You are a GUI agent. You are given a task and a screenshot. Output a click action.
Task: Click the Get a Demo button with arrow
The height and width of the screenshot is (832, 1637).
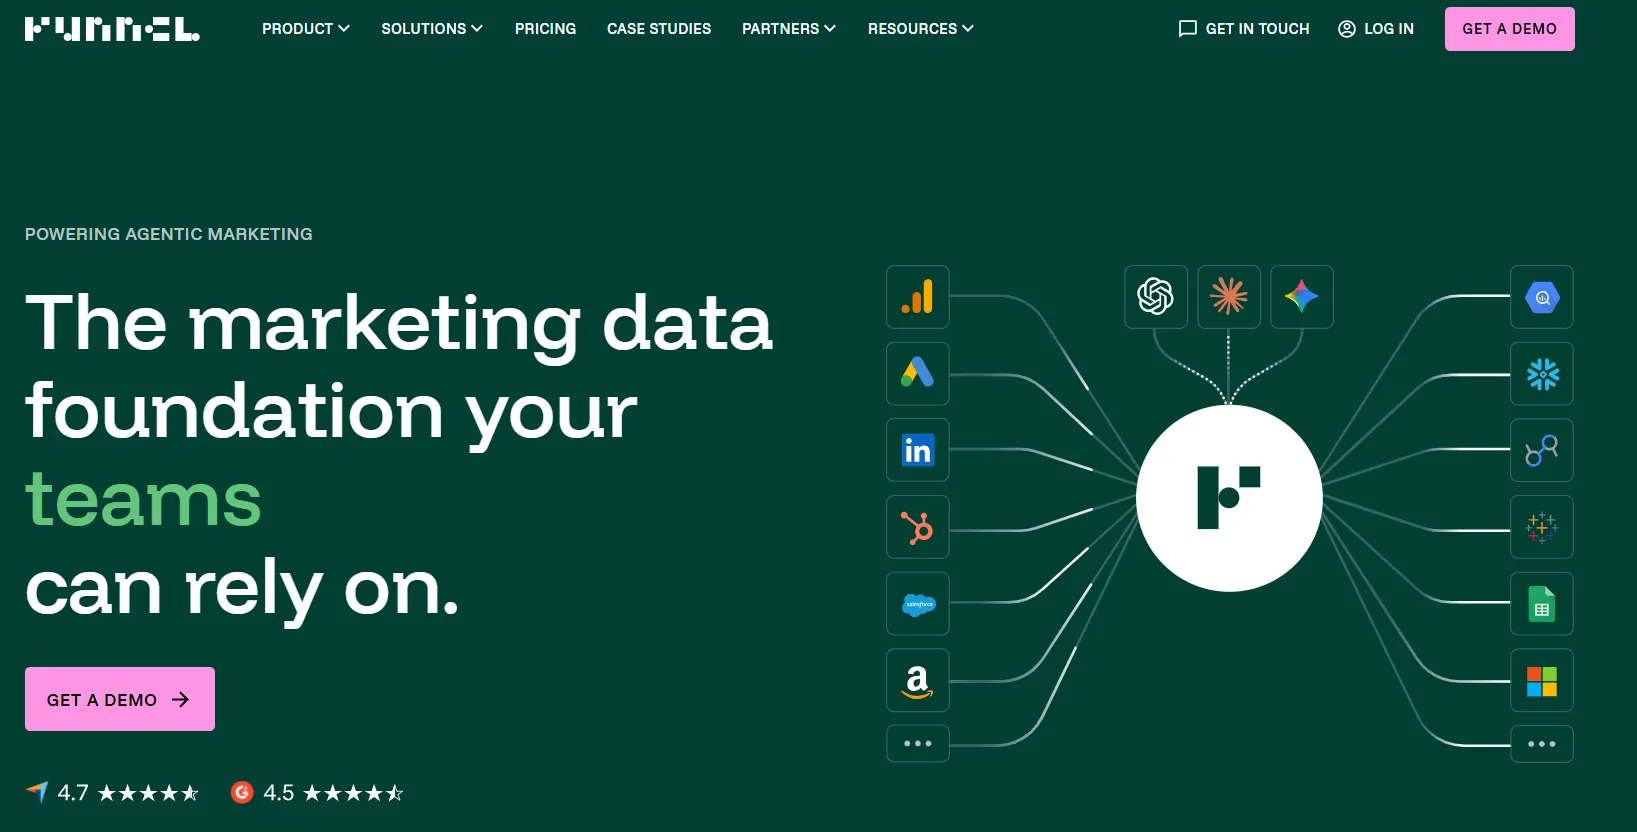[120, 699]
